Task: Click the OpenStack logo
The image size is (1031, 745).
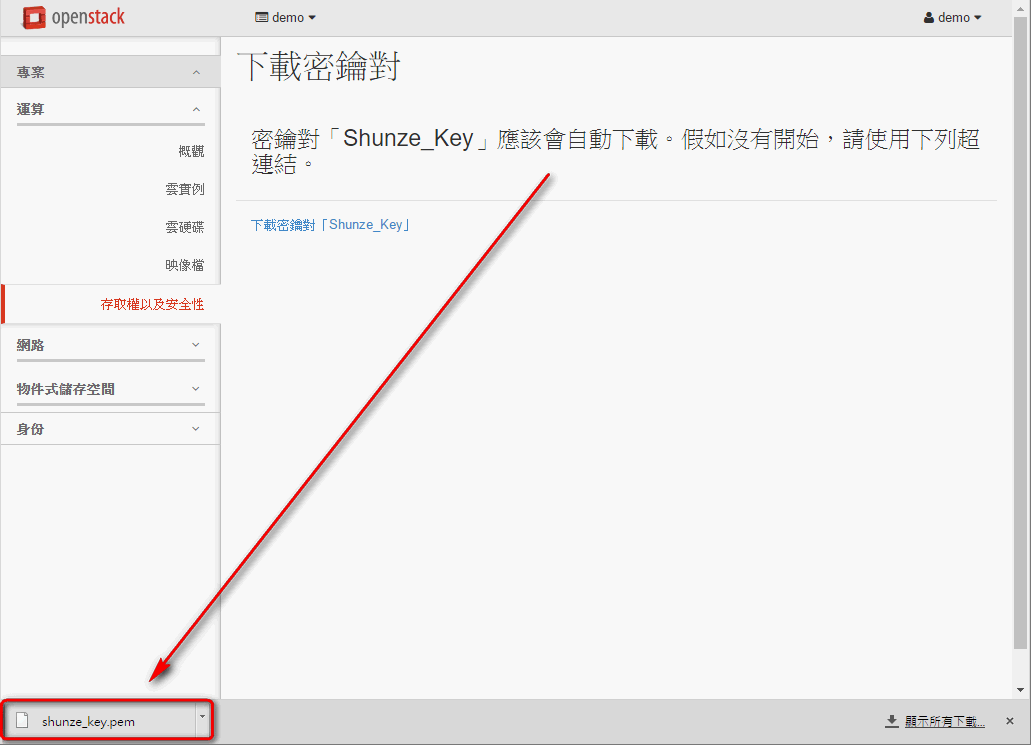Action: 74,17
